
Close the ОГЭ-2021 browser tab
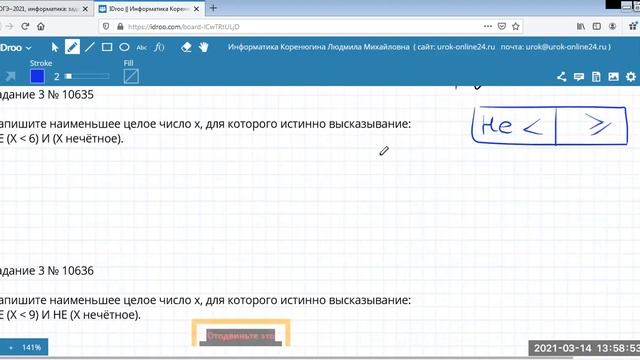85,9
